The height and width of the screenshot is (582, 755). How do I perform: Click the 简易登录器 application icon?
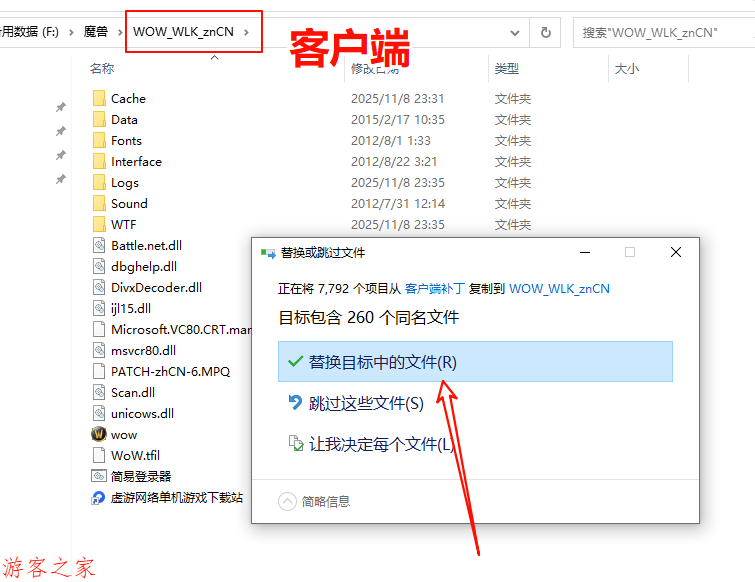point(98,476)
